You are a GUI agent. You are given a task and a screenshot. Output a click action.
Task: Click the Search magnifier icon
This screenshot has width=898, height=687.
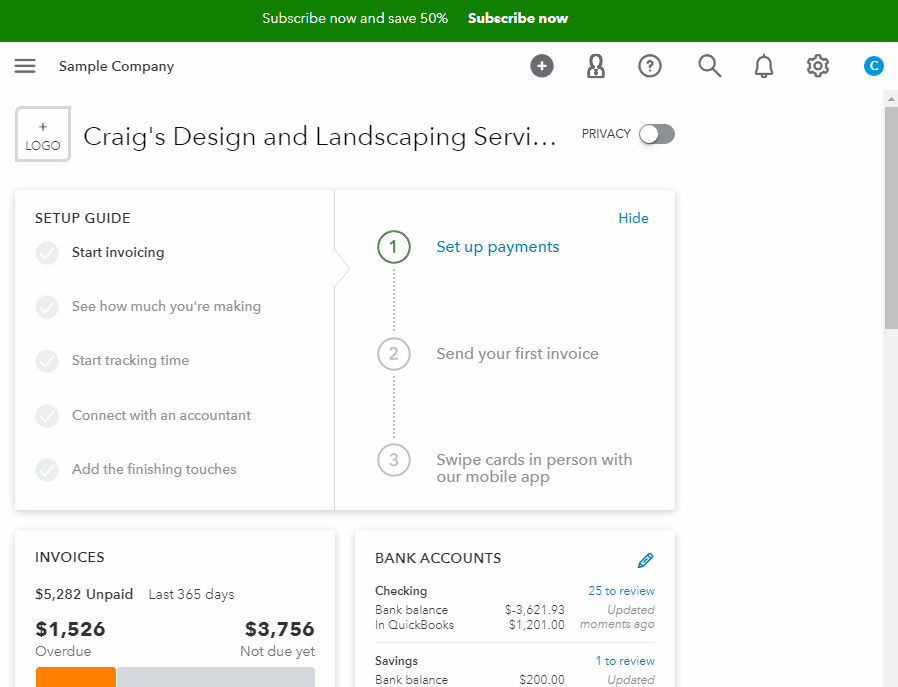(x=710, y=66)
